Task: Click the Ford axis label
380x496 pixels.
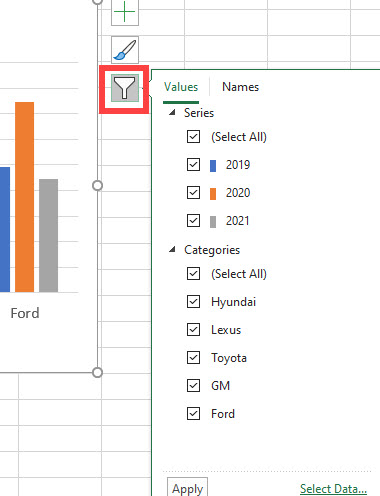Action: [x=25, y=313]
